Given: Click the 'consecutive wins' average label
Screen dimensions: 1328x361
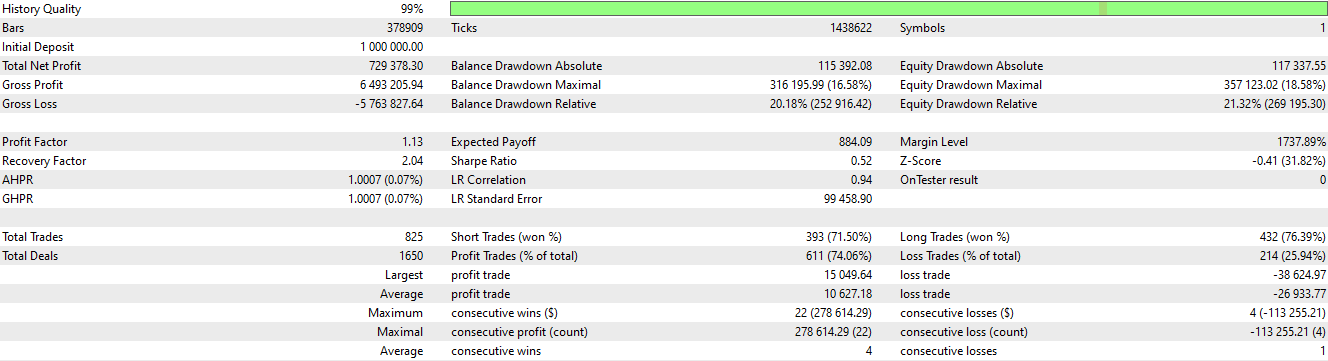Looking at the screenshot, I should (496, 351).
